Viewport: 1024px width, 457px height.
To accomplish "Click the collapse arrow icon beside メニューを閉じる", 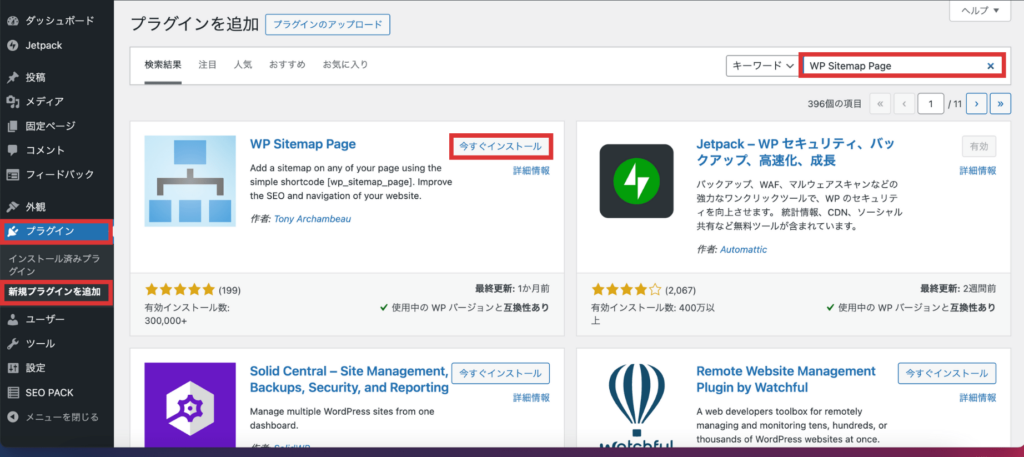I will click(x=12, y=417).
